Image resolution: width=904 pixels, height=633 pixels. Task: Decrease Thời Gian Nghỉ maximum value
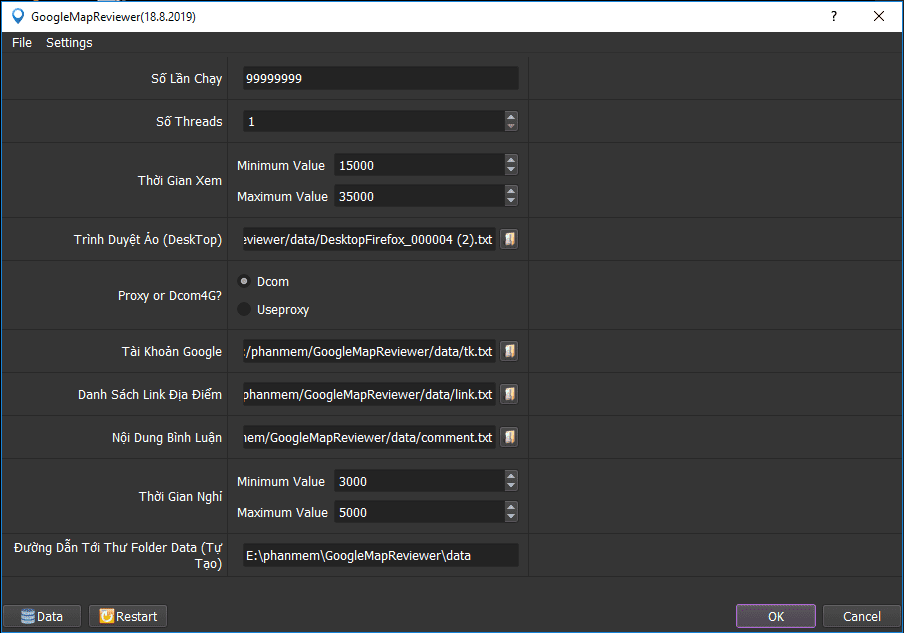point(511,517)
